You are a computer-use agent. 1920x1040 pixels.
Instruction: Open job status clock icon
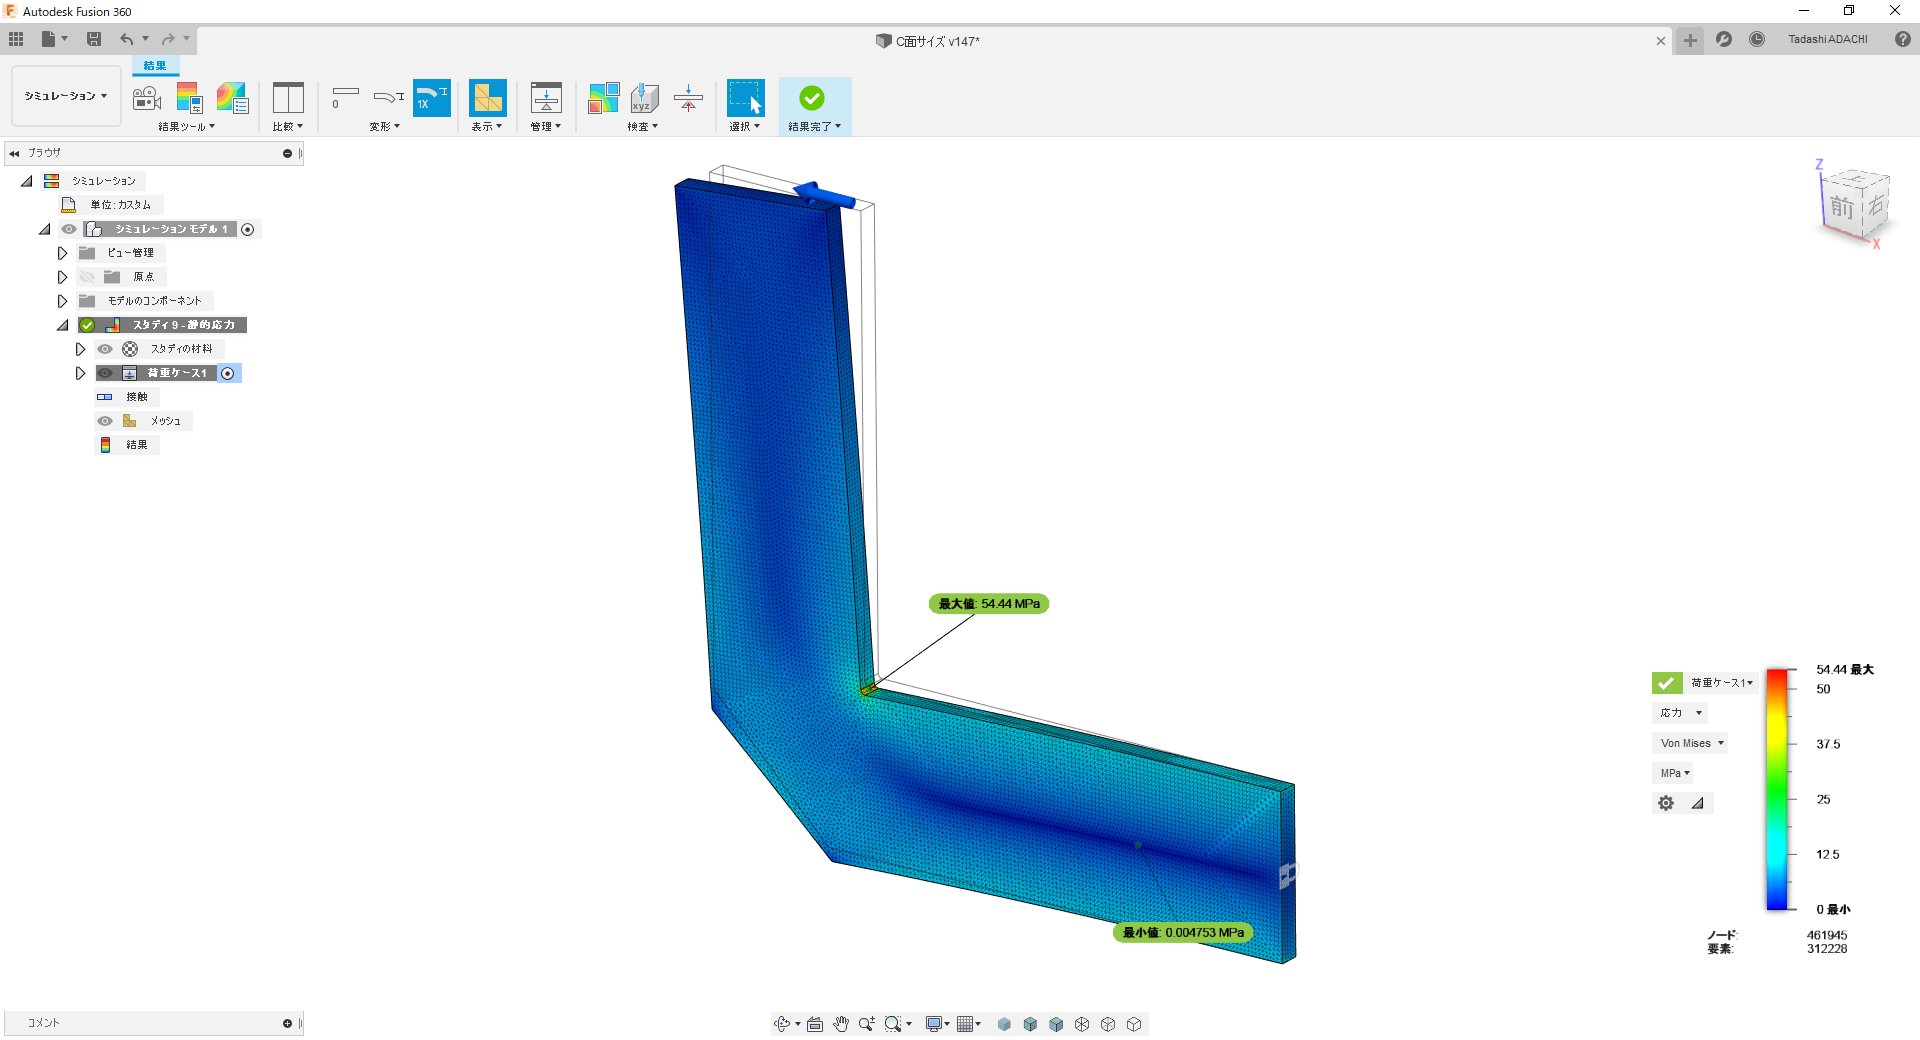1757,39
